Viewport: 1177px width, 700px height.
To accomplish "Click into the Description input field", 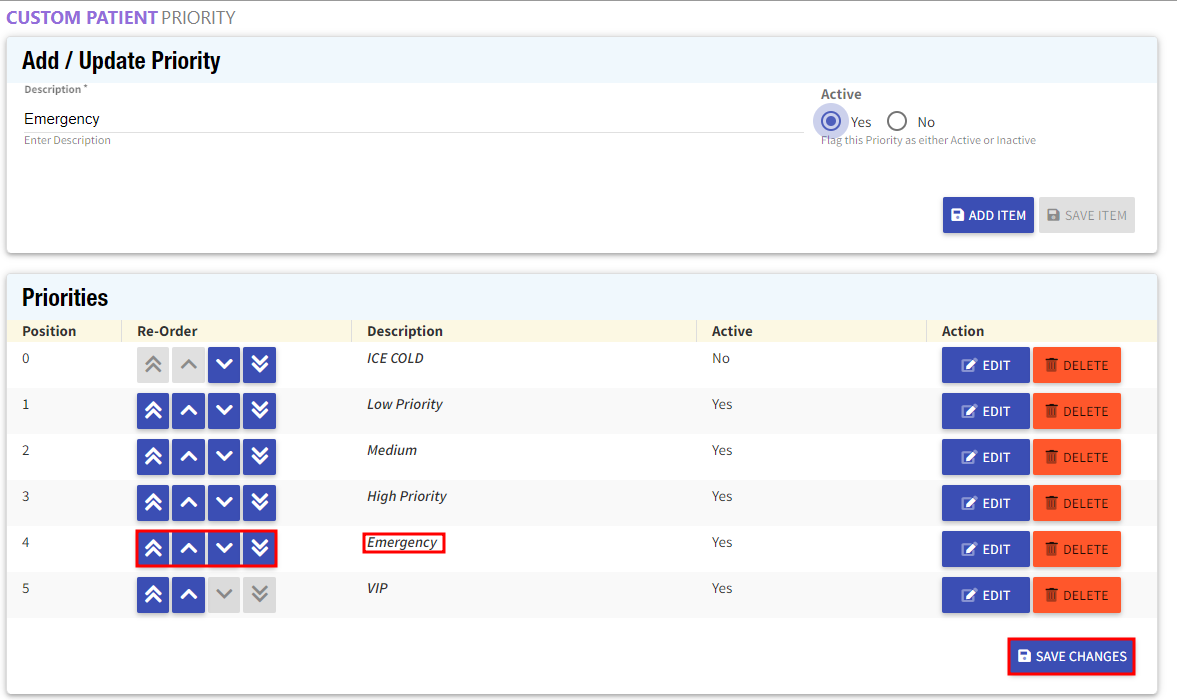I will pyautogui.click(x=412, y=119).
